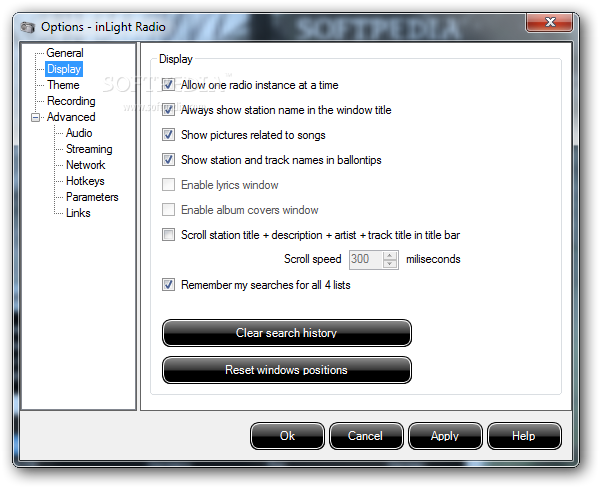Select the Display tree item

64,69
